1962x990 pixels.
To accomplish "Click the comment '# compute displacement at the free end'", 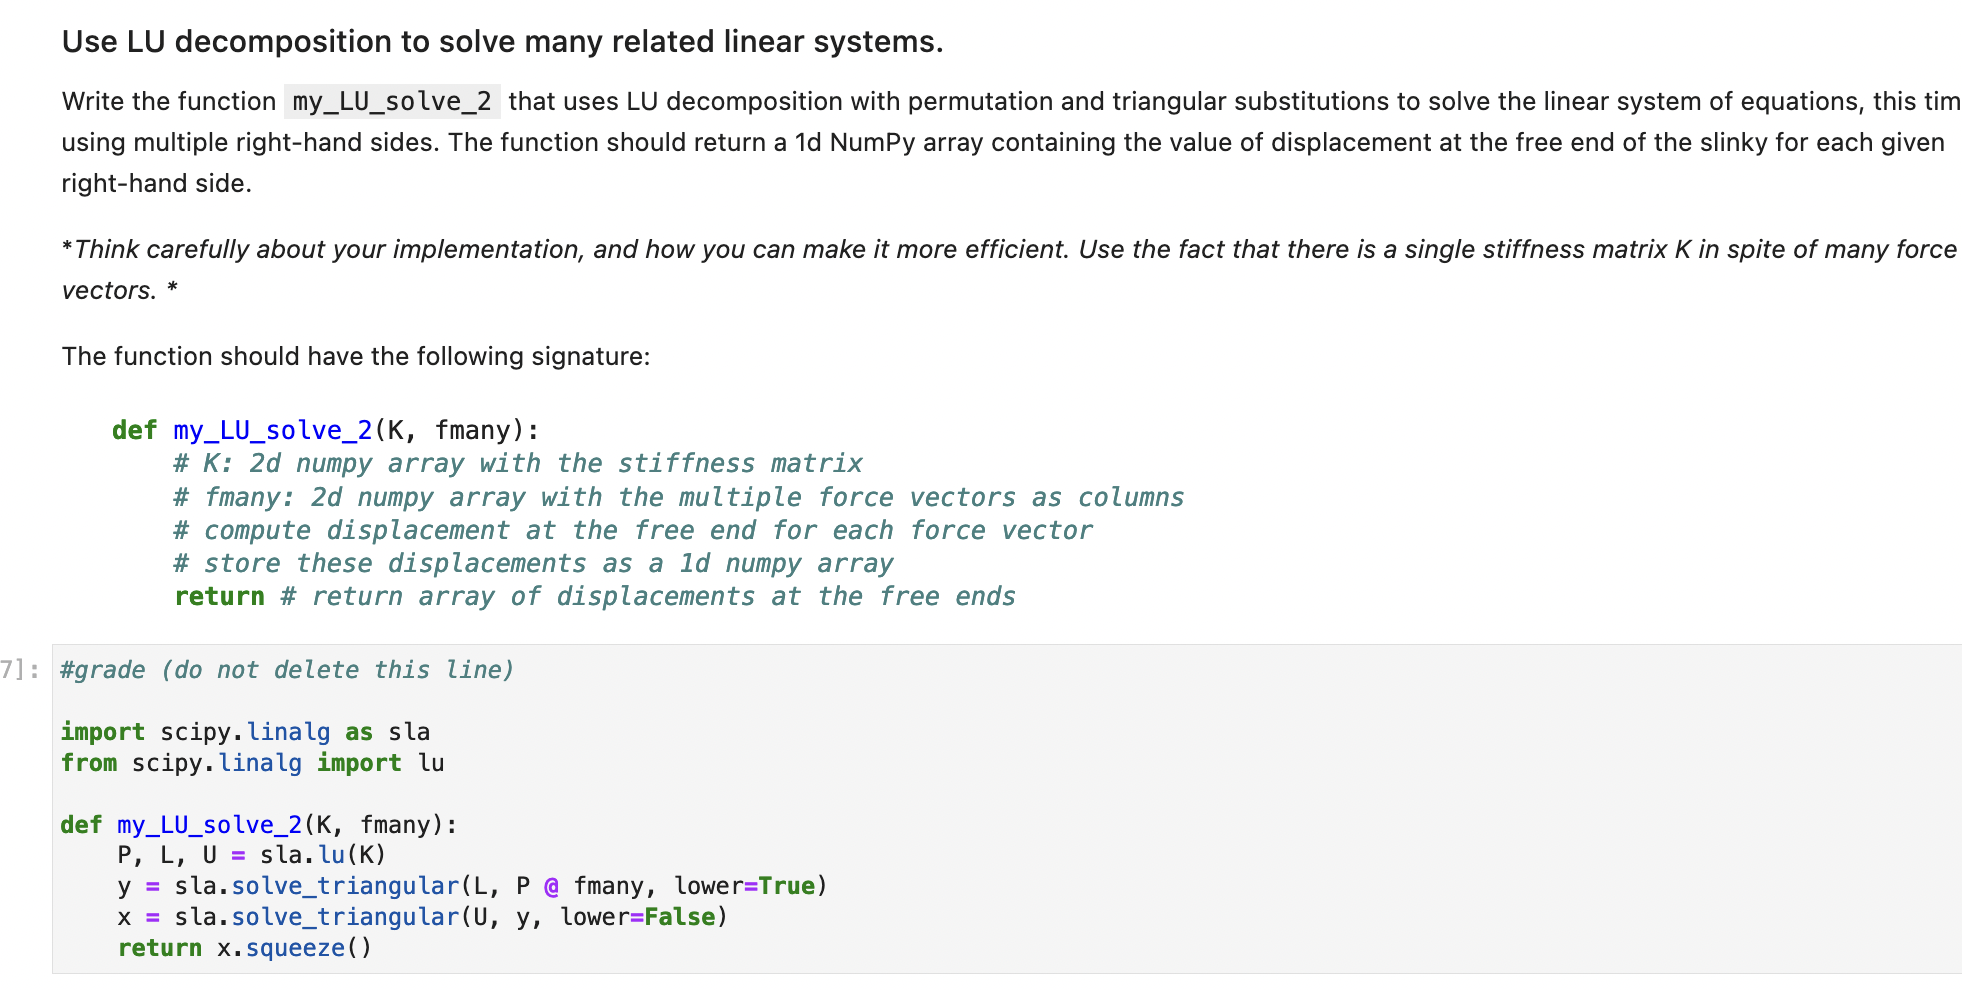I will (x=633, y=530).
